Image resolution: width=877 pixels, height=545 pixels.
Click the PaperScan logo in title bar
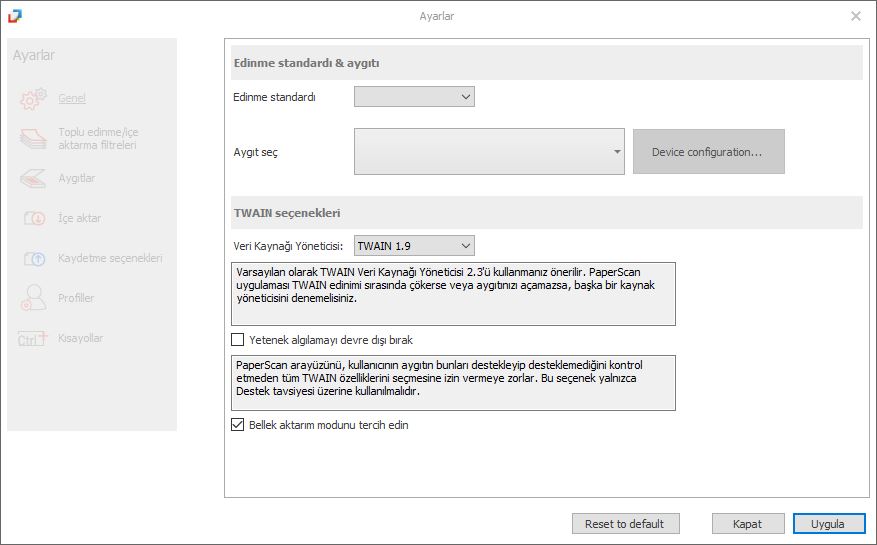tap(15, 16)
